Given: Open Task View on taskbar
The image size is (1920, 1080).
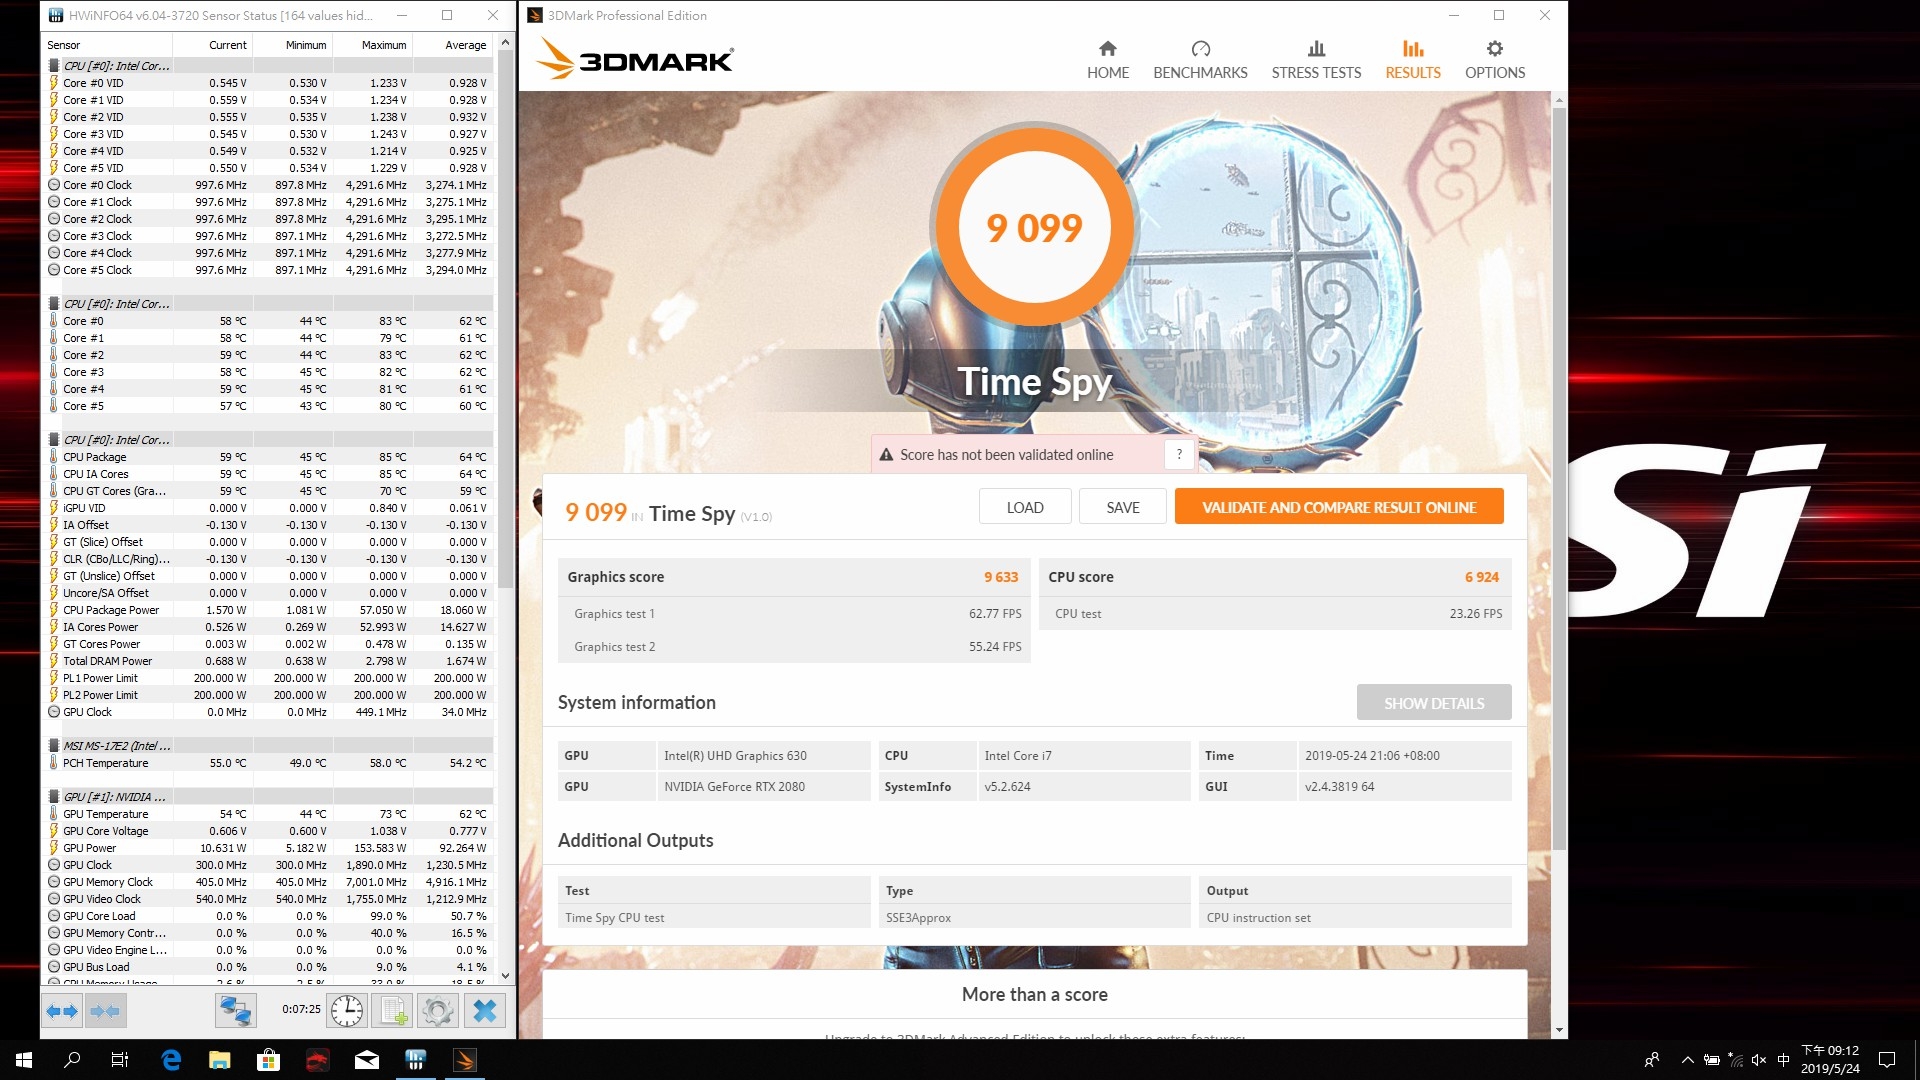Looking at the screenshot, I should (x=120, y=1060).
